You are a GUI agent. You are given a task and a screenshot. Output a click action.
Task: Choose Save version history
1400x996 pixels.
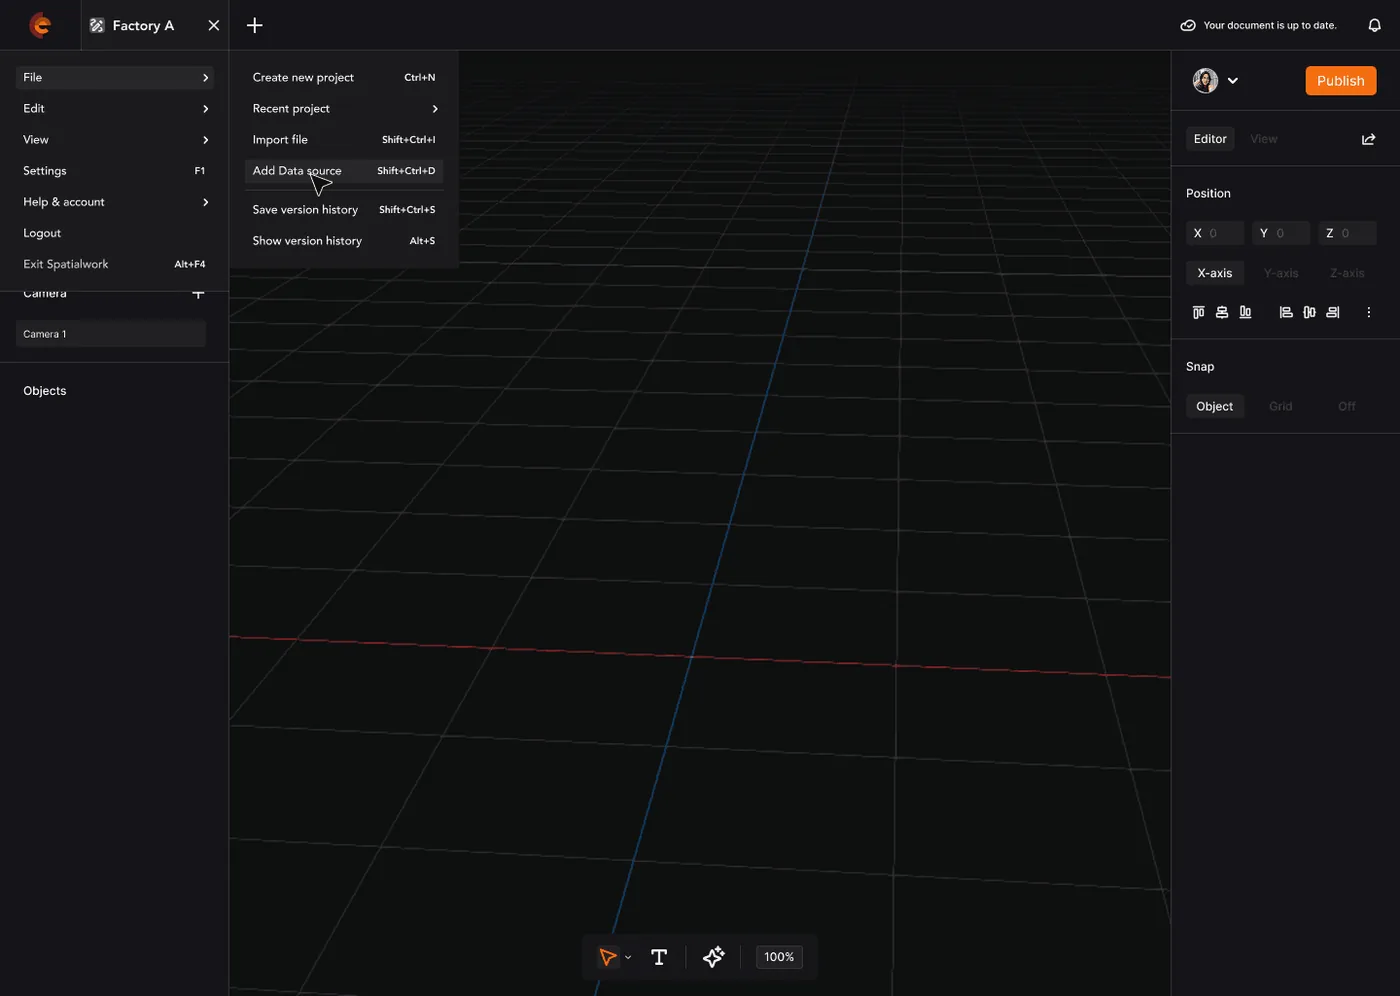pyautogui.click(x=344, y=210)
